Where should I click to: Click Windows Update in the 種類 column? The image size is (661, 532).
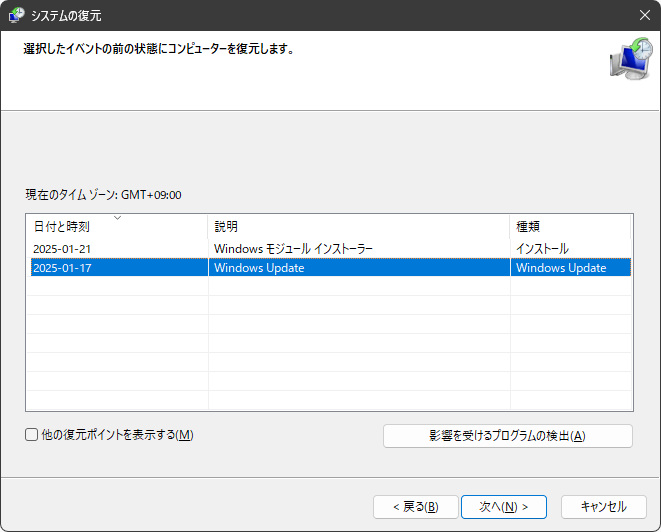click(x=561, y=268)
